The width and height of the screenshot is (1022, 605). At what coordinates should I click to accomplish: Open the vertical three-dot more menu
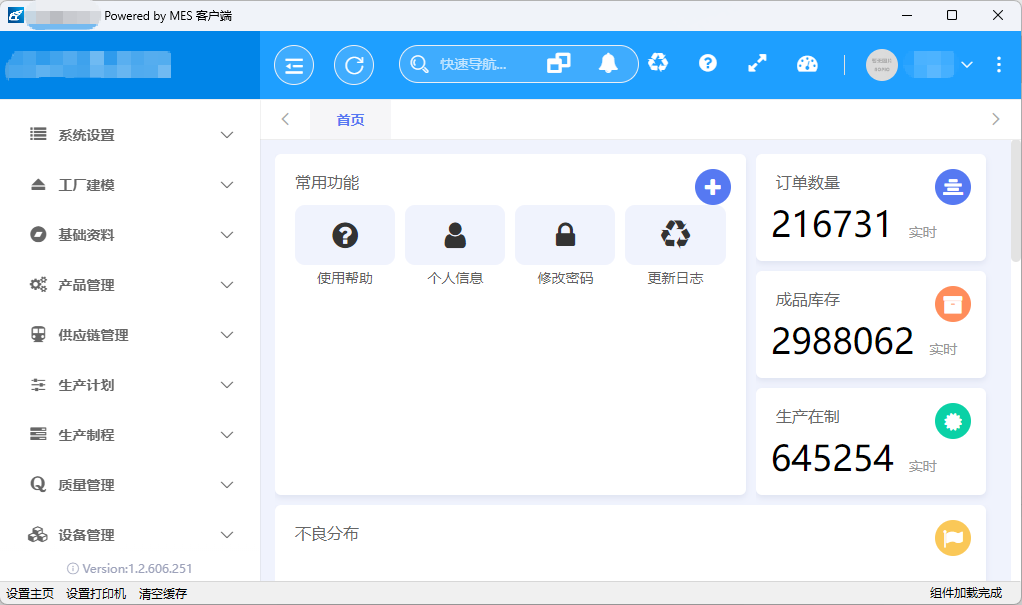[999, 64]
